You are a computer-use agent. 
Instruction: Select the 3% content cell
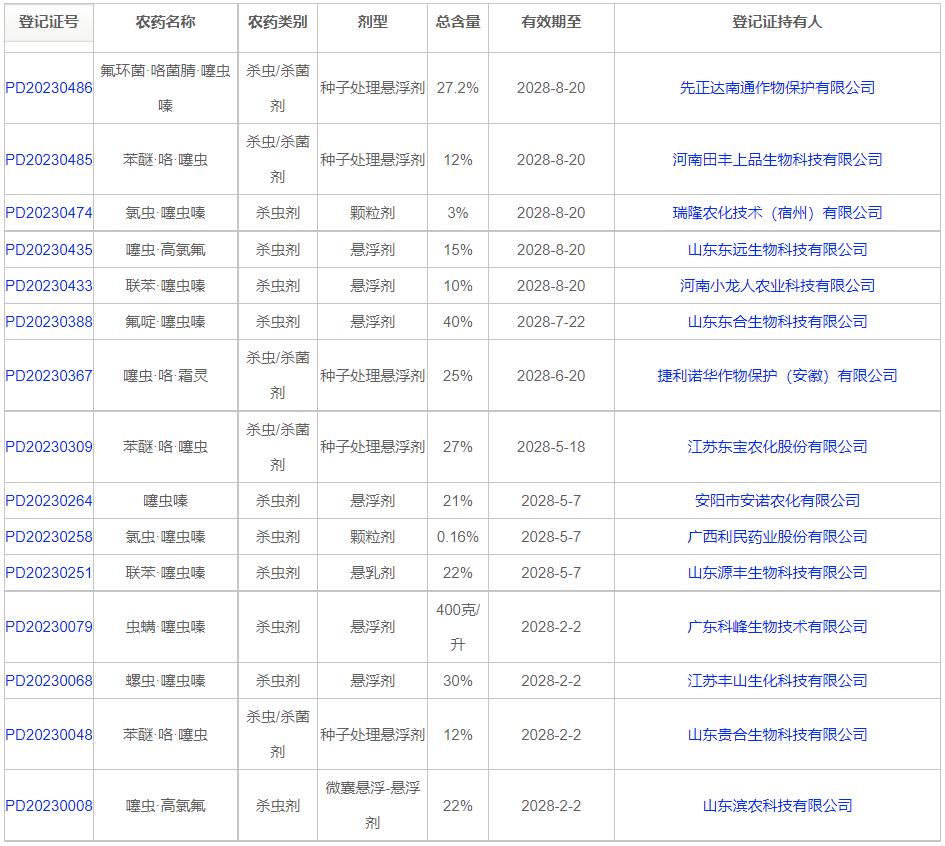[458, 213]
